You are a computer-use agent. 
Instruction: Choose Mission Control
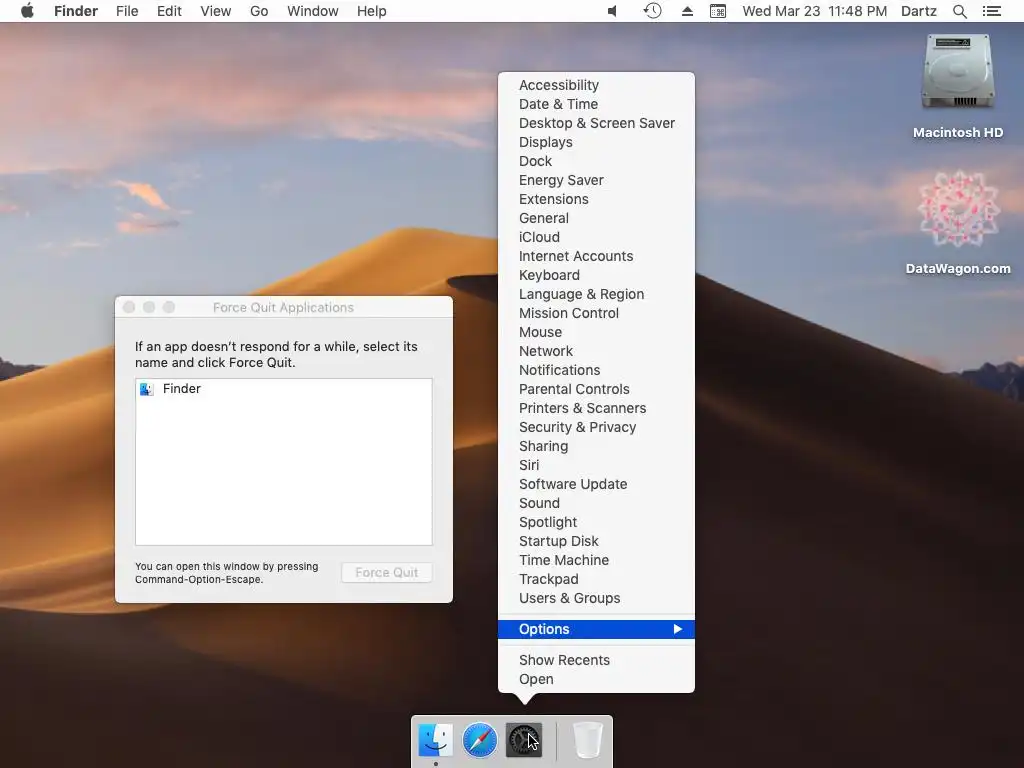click(596, 313)
